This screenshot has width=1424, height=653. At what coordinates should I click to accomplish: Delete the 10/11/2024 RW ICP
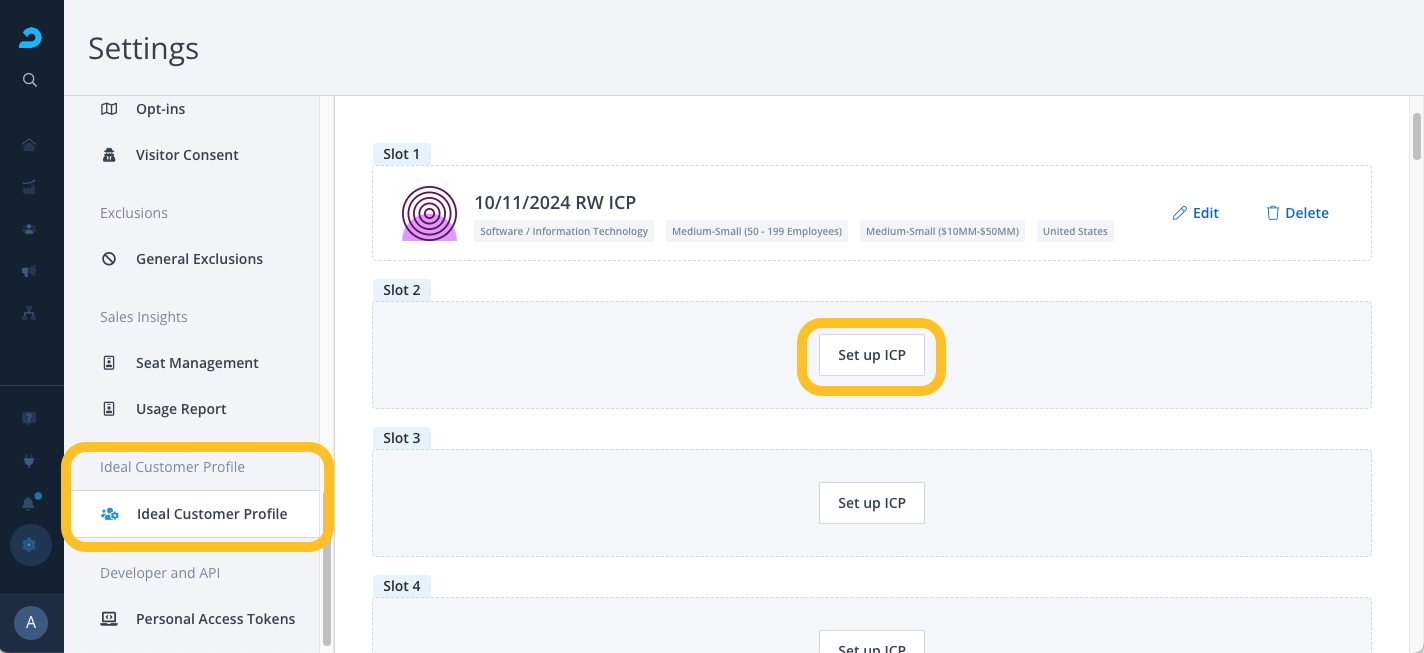click(1297, 213)
